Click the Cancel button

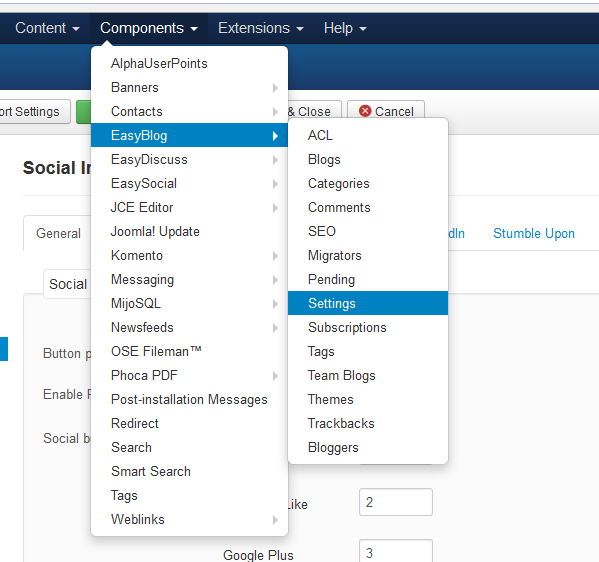386,112
